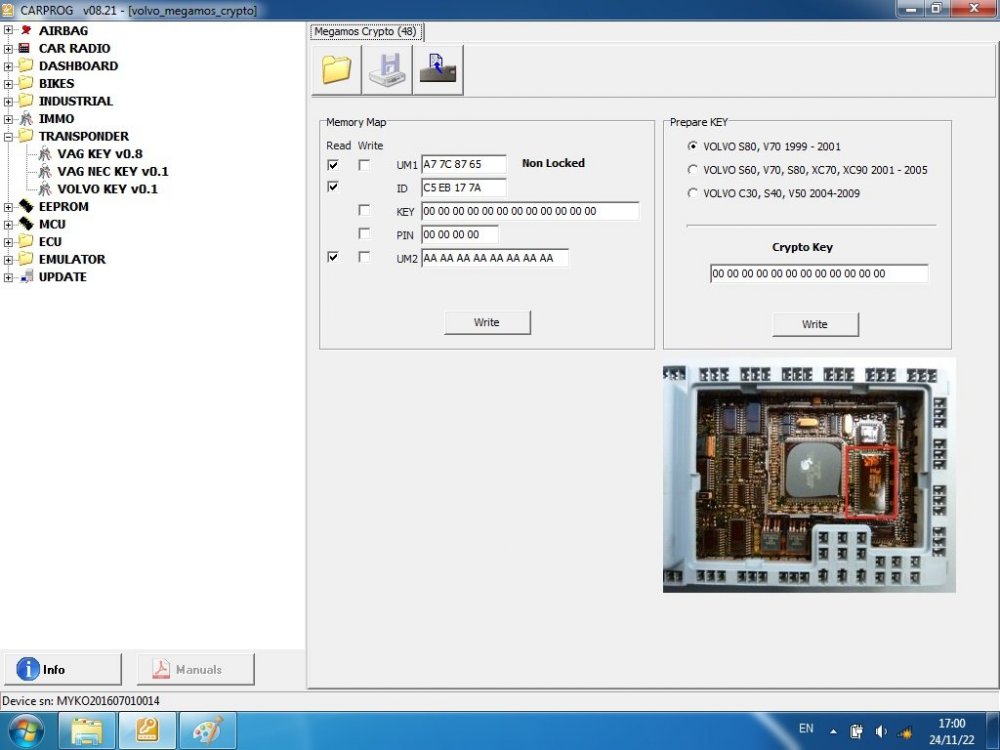Toggle the UM1 Write checkbox
The image size is (1000, 750).
point(364,165)
